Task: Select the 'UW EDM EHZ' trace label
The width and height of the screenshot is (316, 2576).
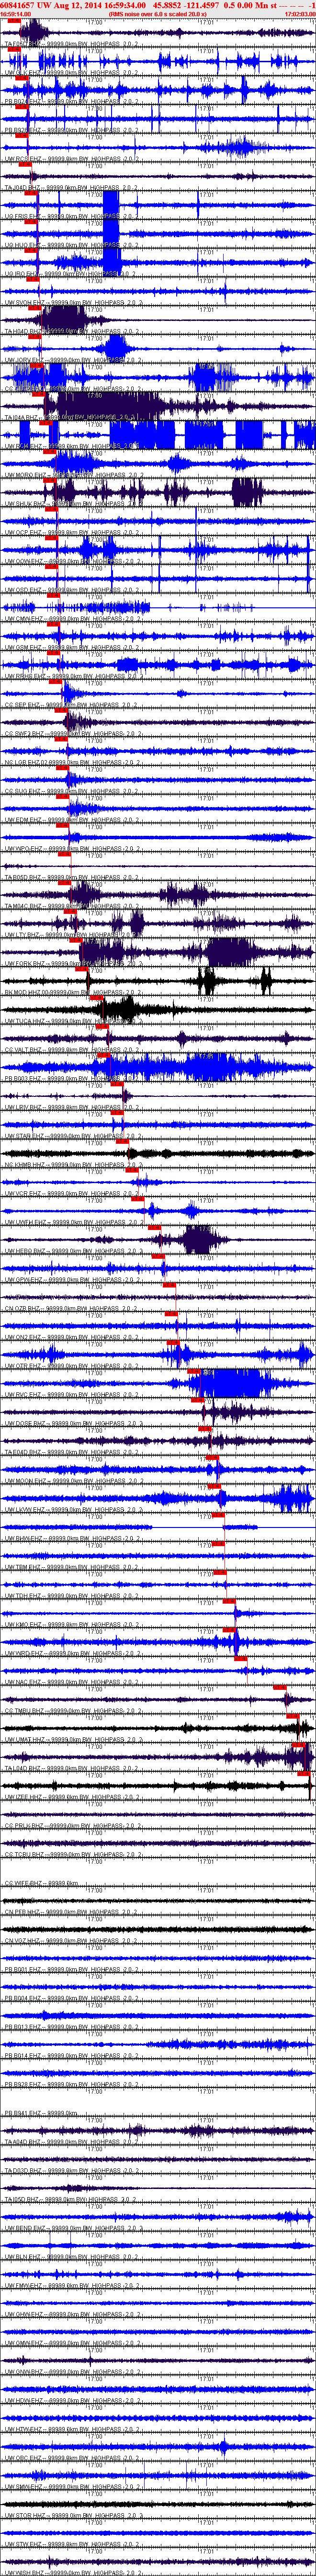Action: [x=24, y=819]
